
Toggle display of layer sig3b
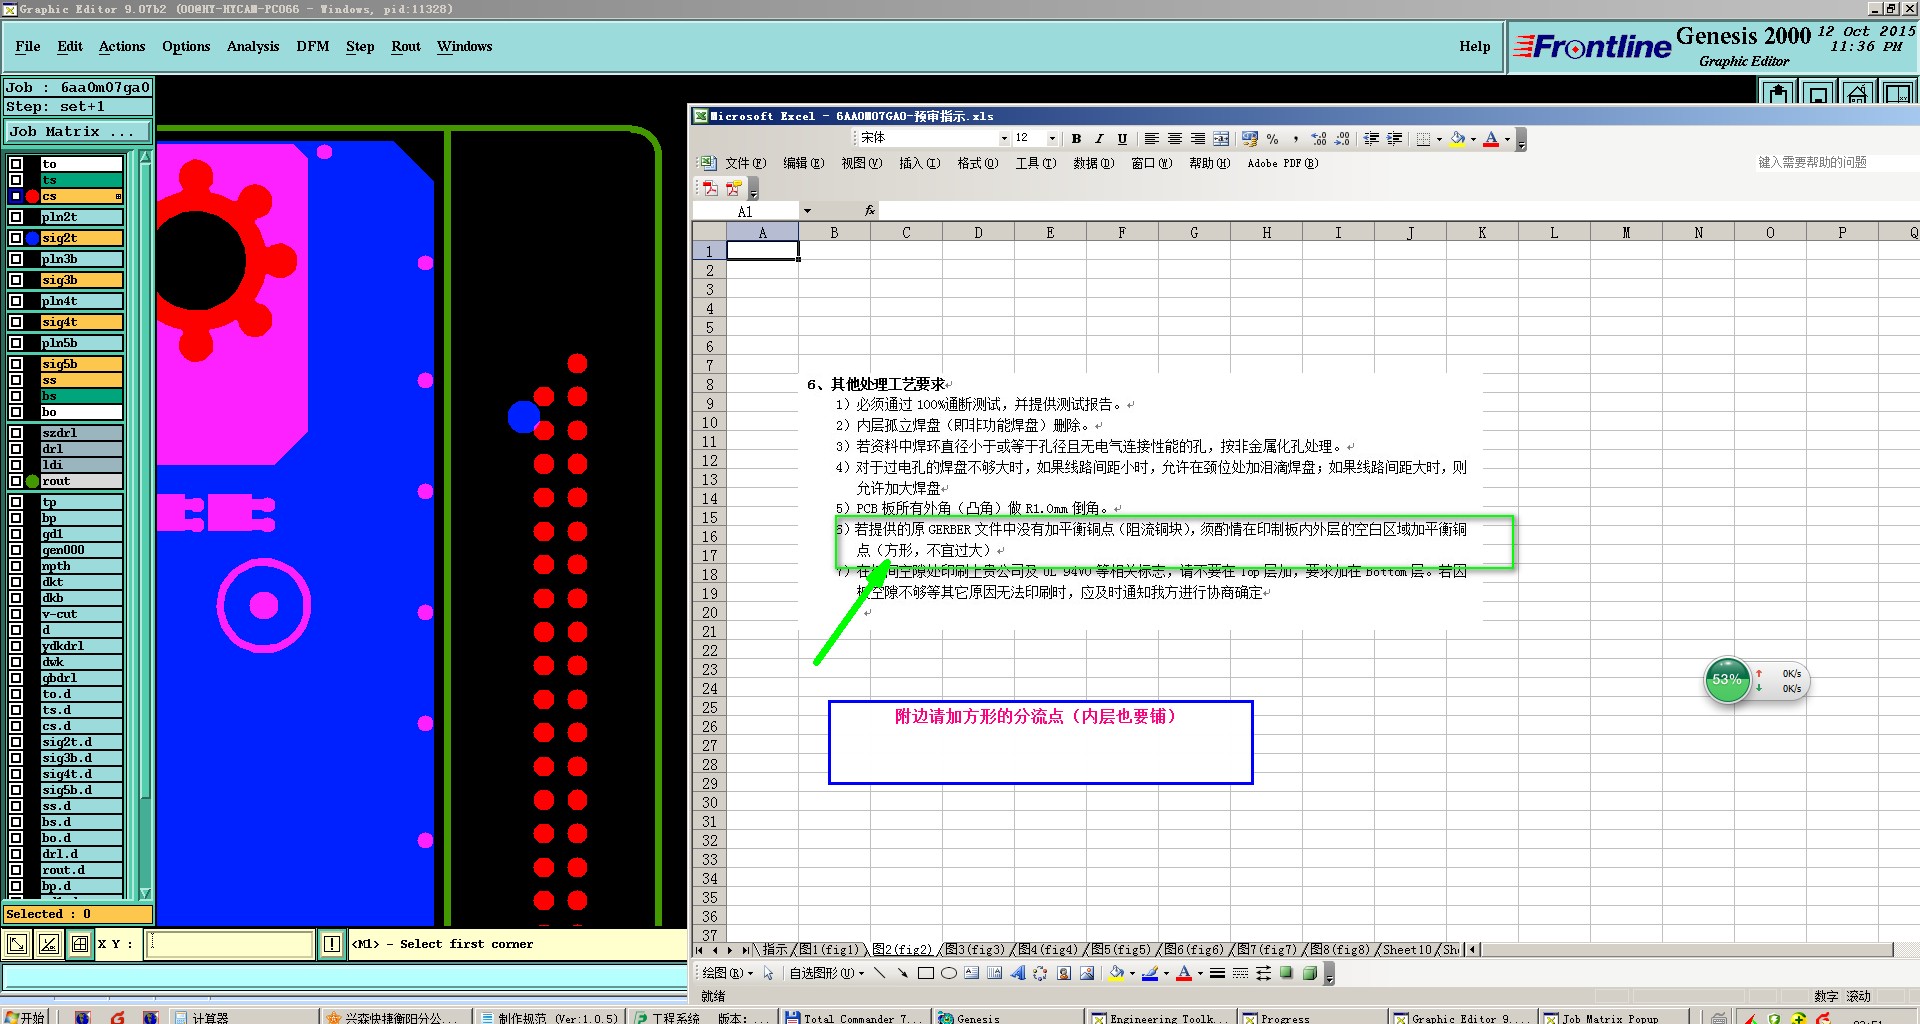coord(16,280)
